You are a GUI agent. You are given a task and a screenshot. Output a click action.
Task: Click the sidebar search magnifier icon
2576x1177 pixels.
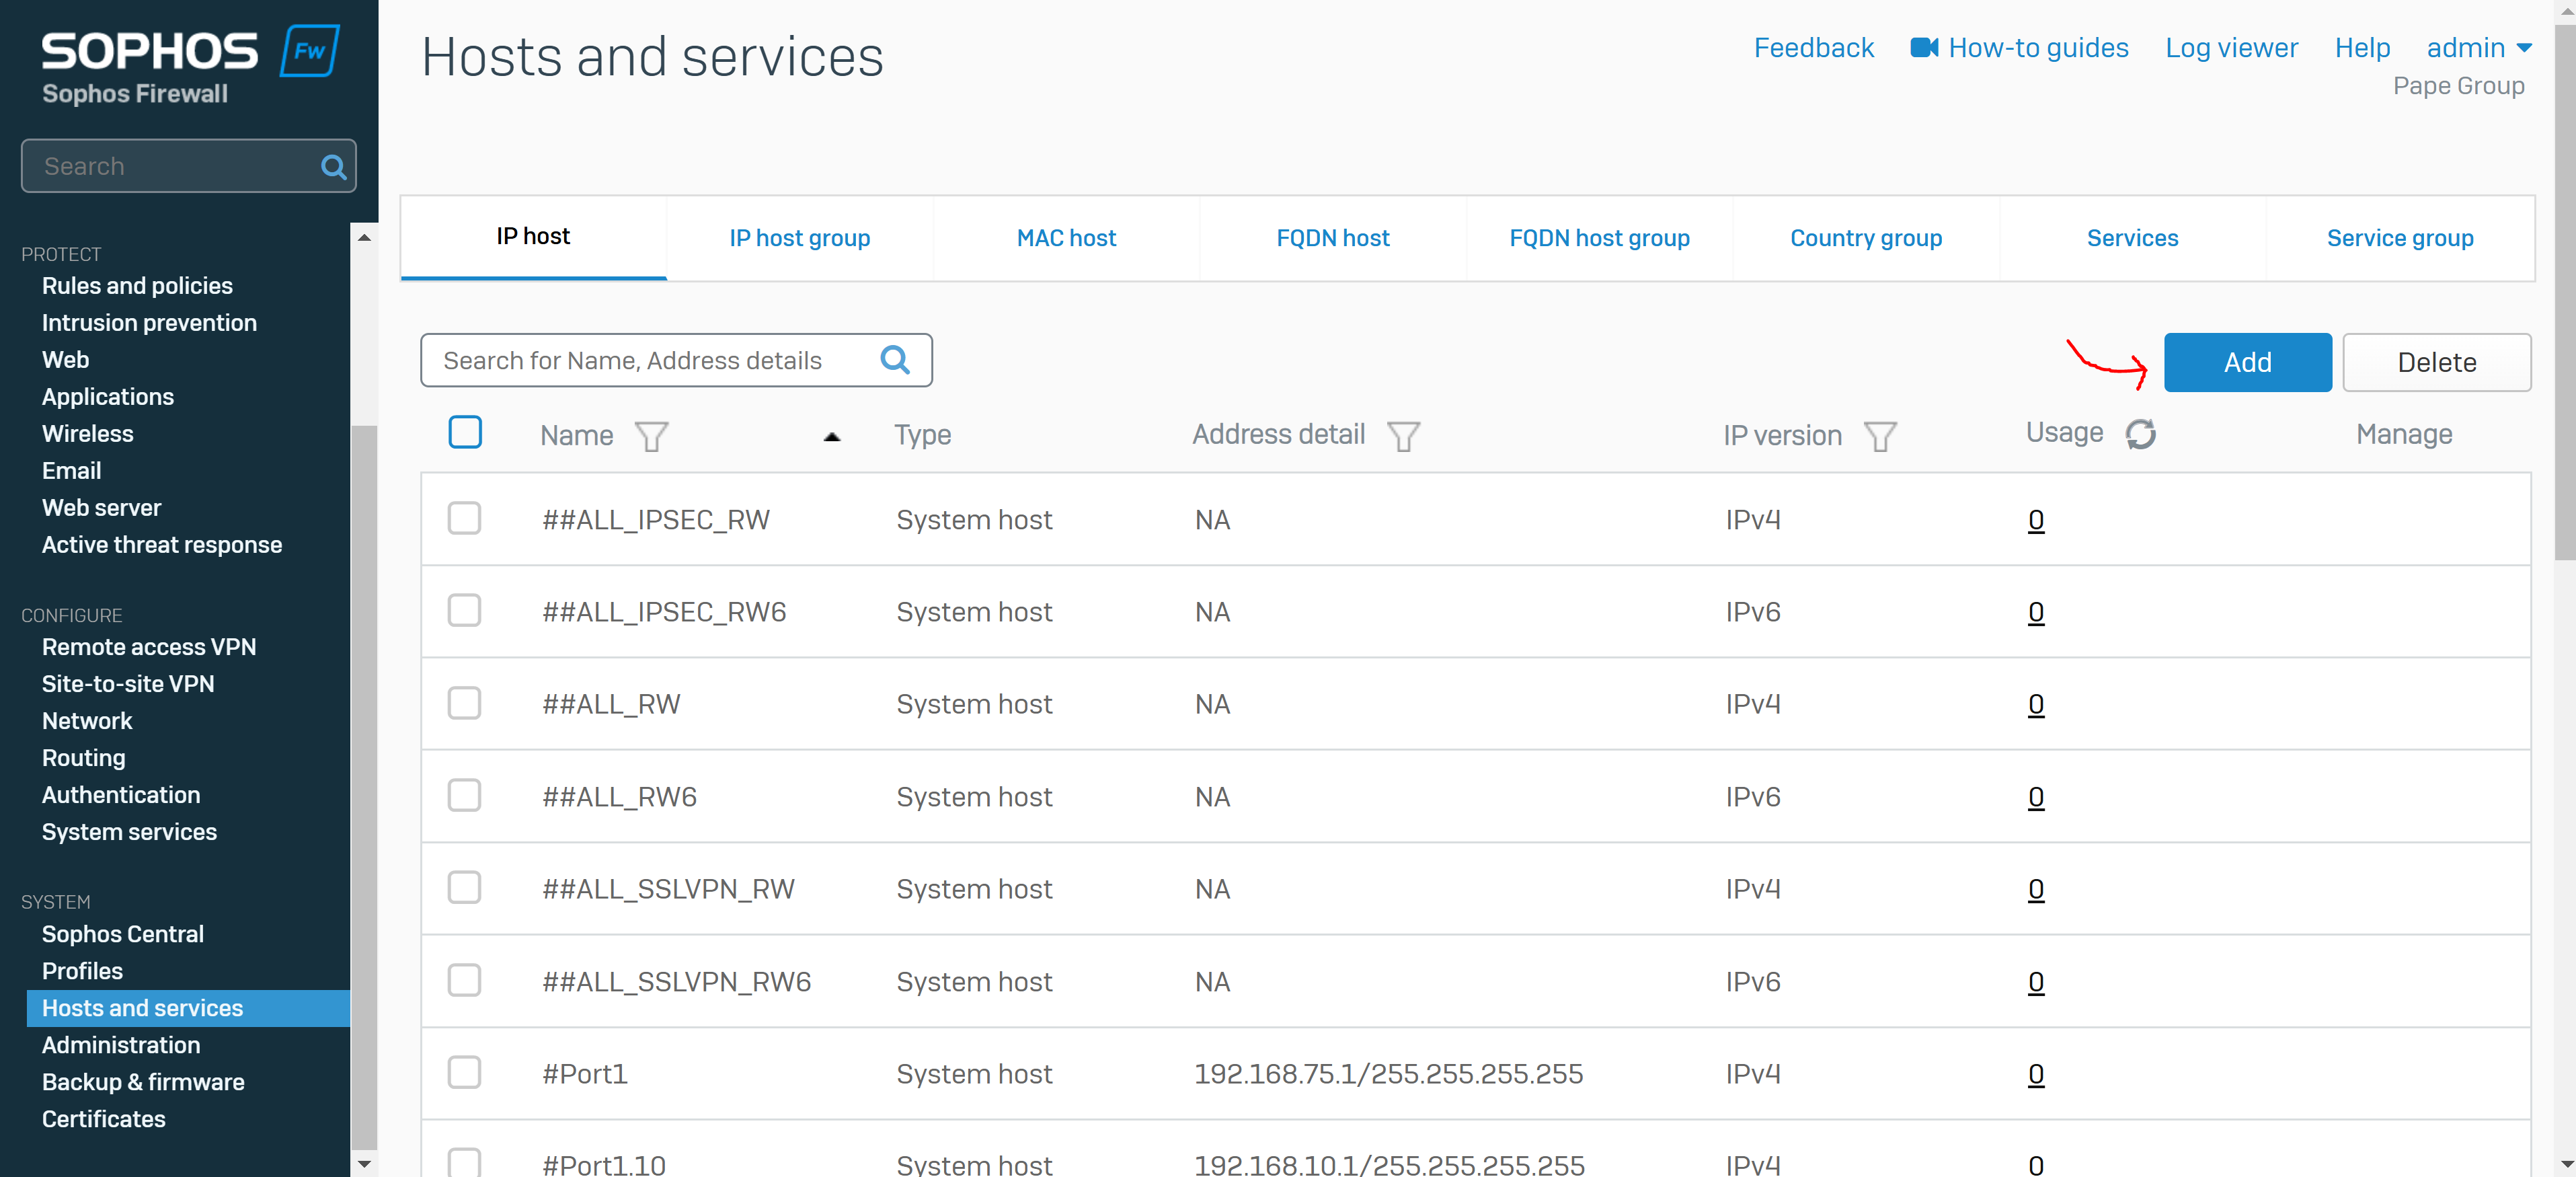(x=333, y=167)
